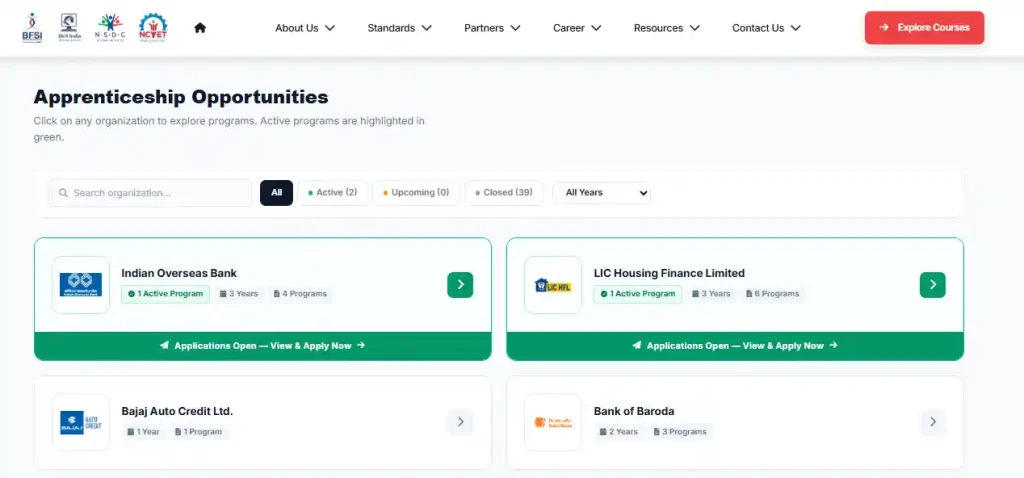The image size is (1024, 478).
Task: Click the NCVET logo
Action: (x=153, y=28)
